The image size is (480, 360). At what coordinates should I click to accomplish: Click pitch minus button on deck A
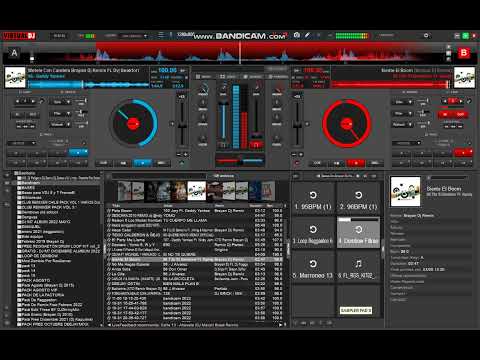click(x=179, y=154)
